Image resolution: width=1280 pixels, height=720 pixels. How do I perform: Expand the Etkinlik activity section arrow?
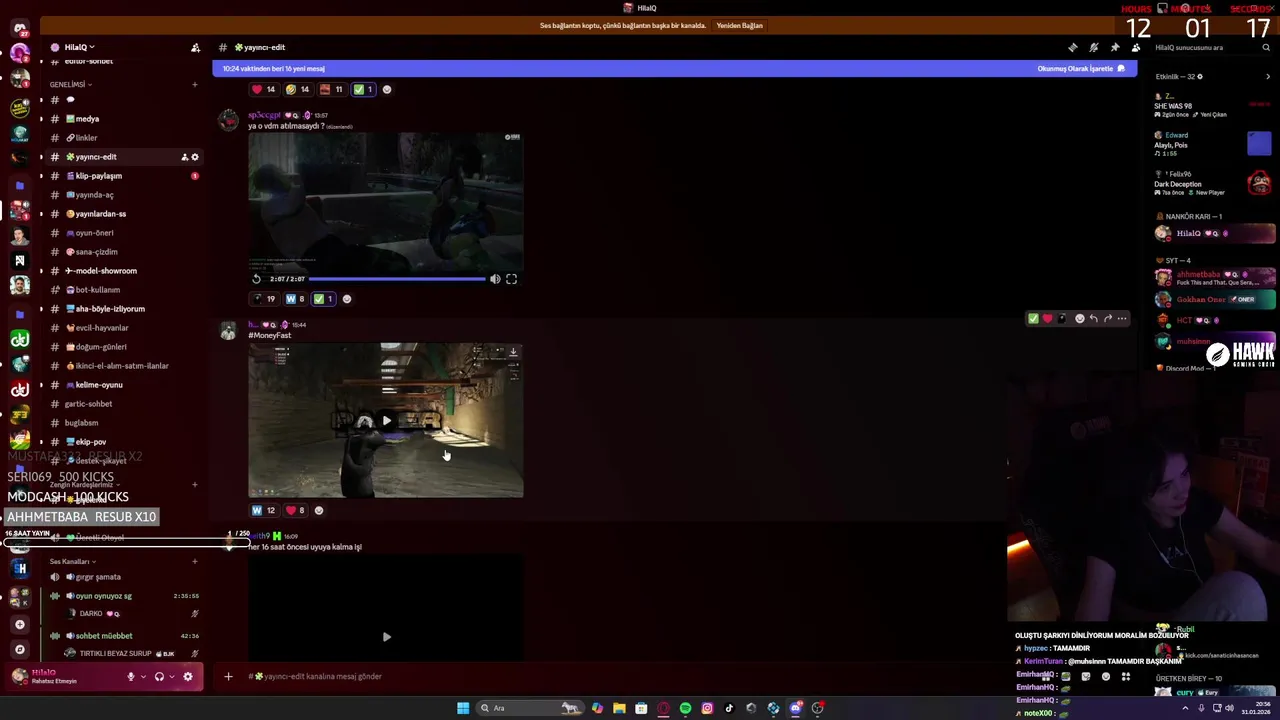coord(1268,77)
